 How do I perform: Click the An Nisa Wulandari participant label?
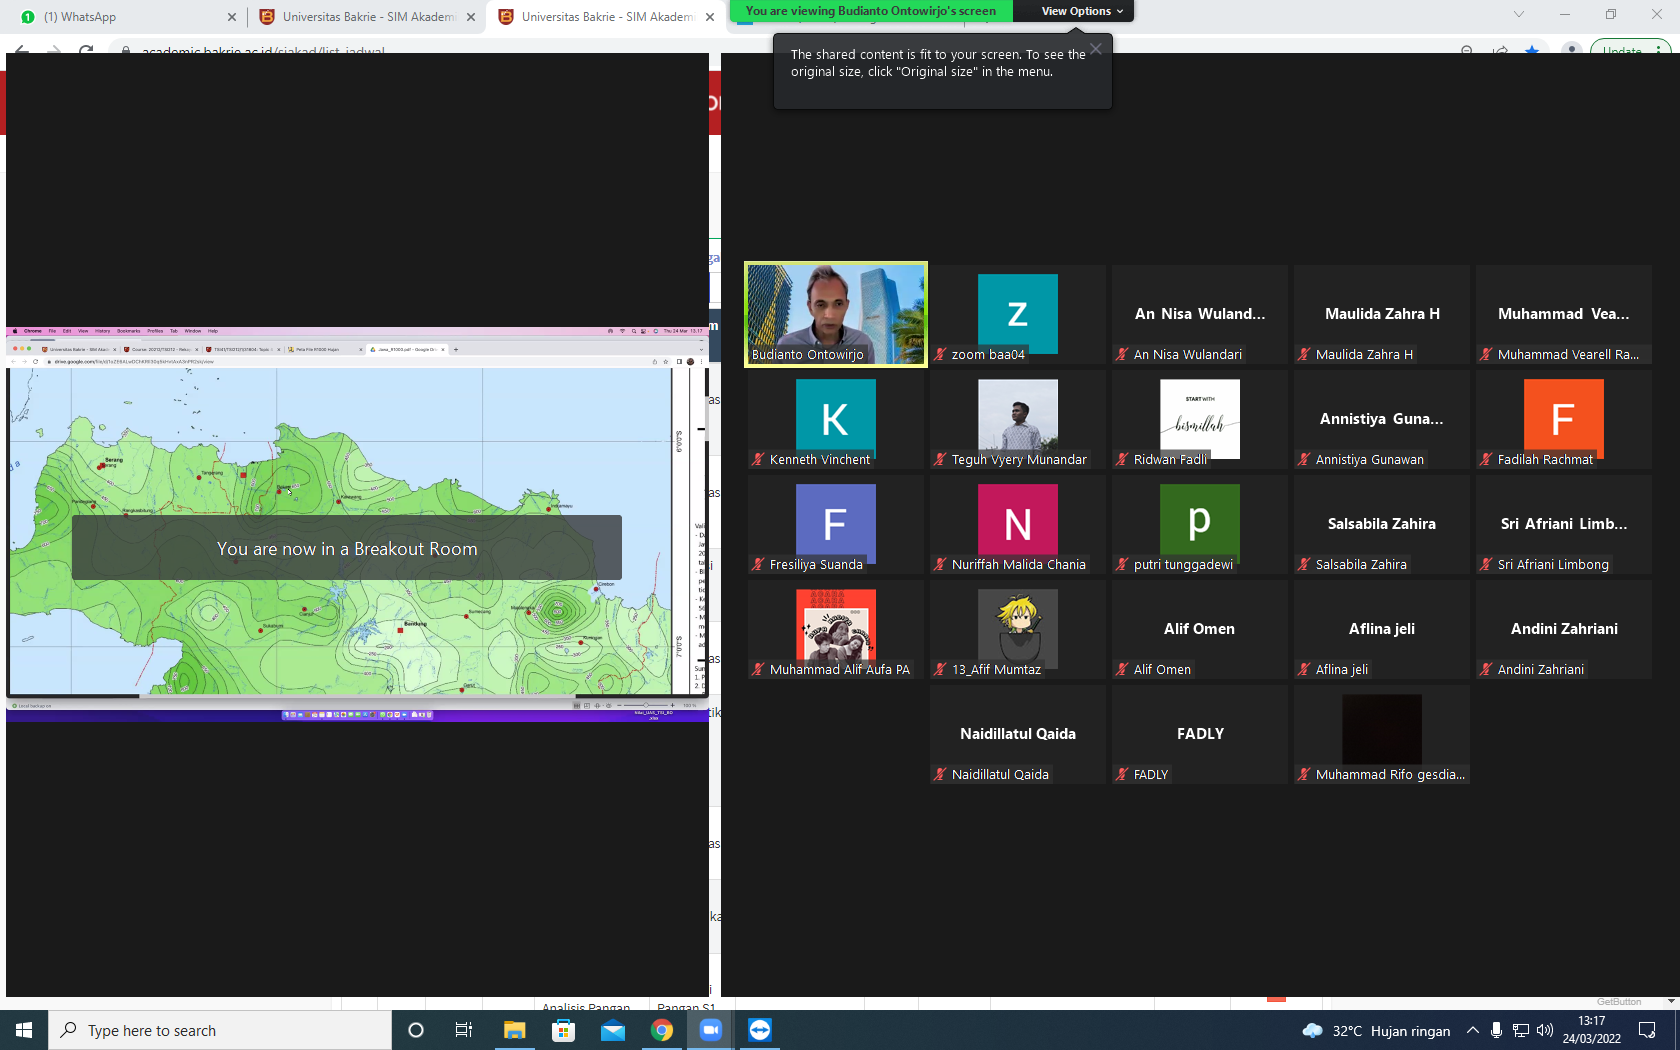point(1188,354)
